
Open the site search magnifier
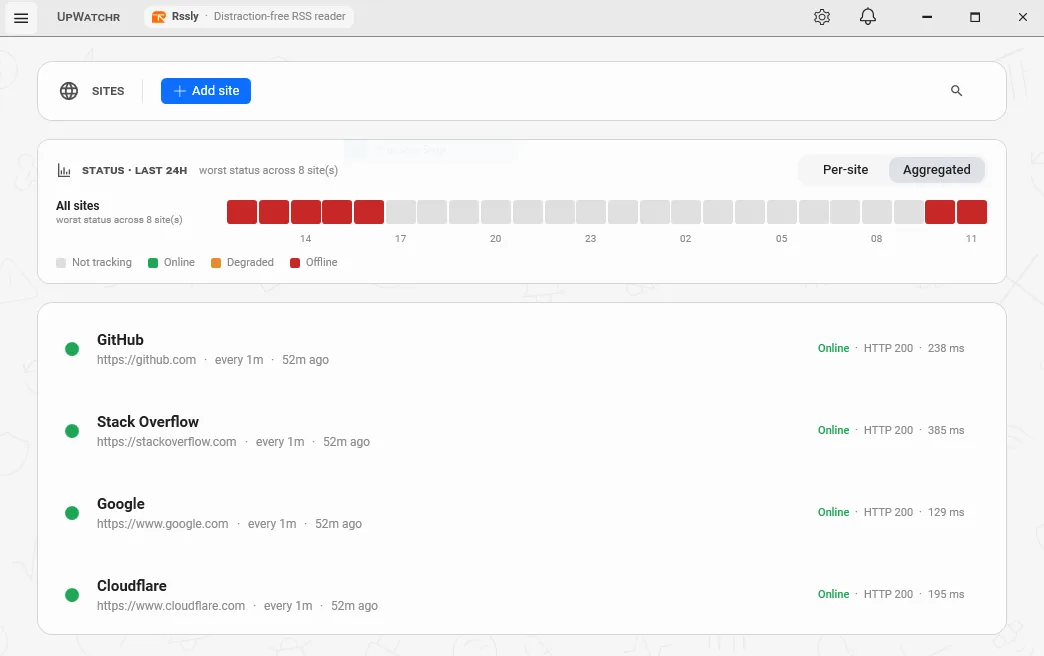click(956, 91)
